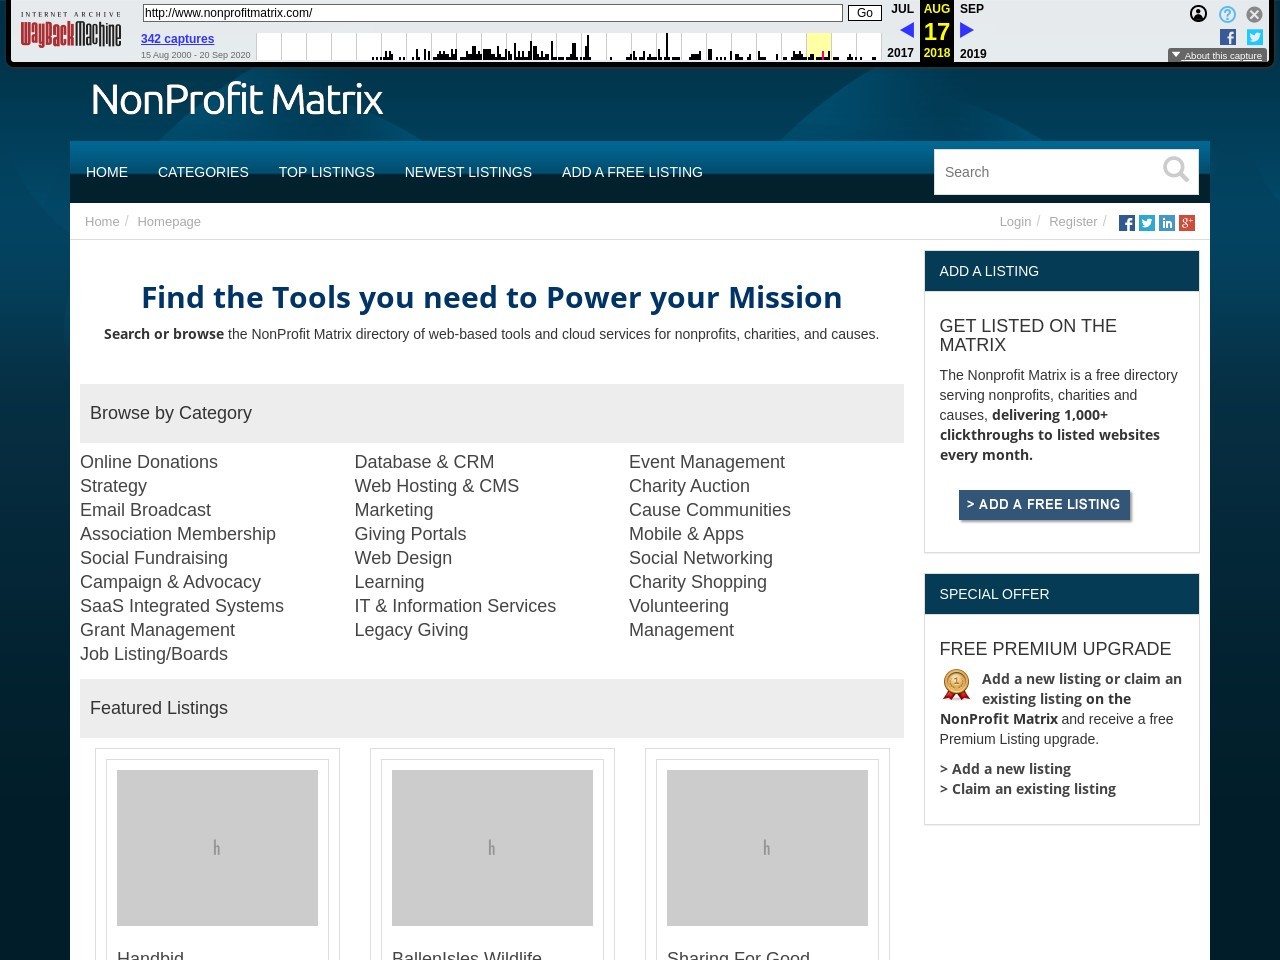Open the Google Plus icon in the breadcrumb bar

click(1187, 223)
